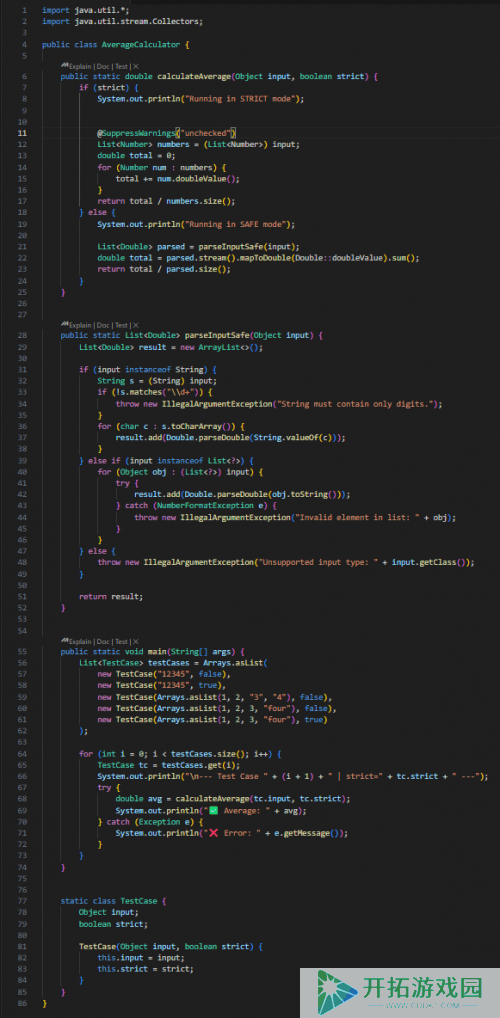The width and height of the screenshot is (500, 1018).
Task: Click line number 11 in the gutter
Action: click(x=23, y=132)
